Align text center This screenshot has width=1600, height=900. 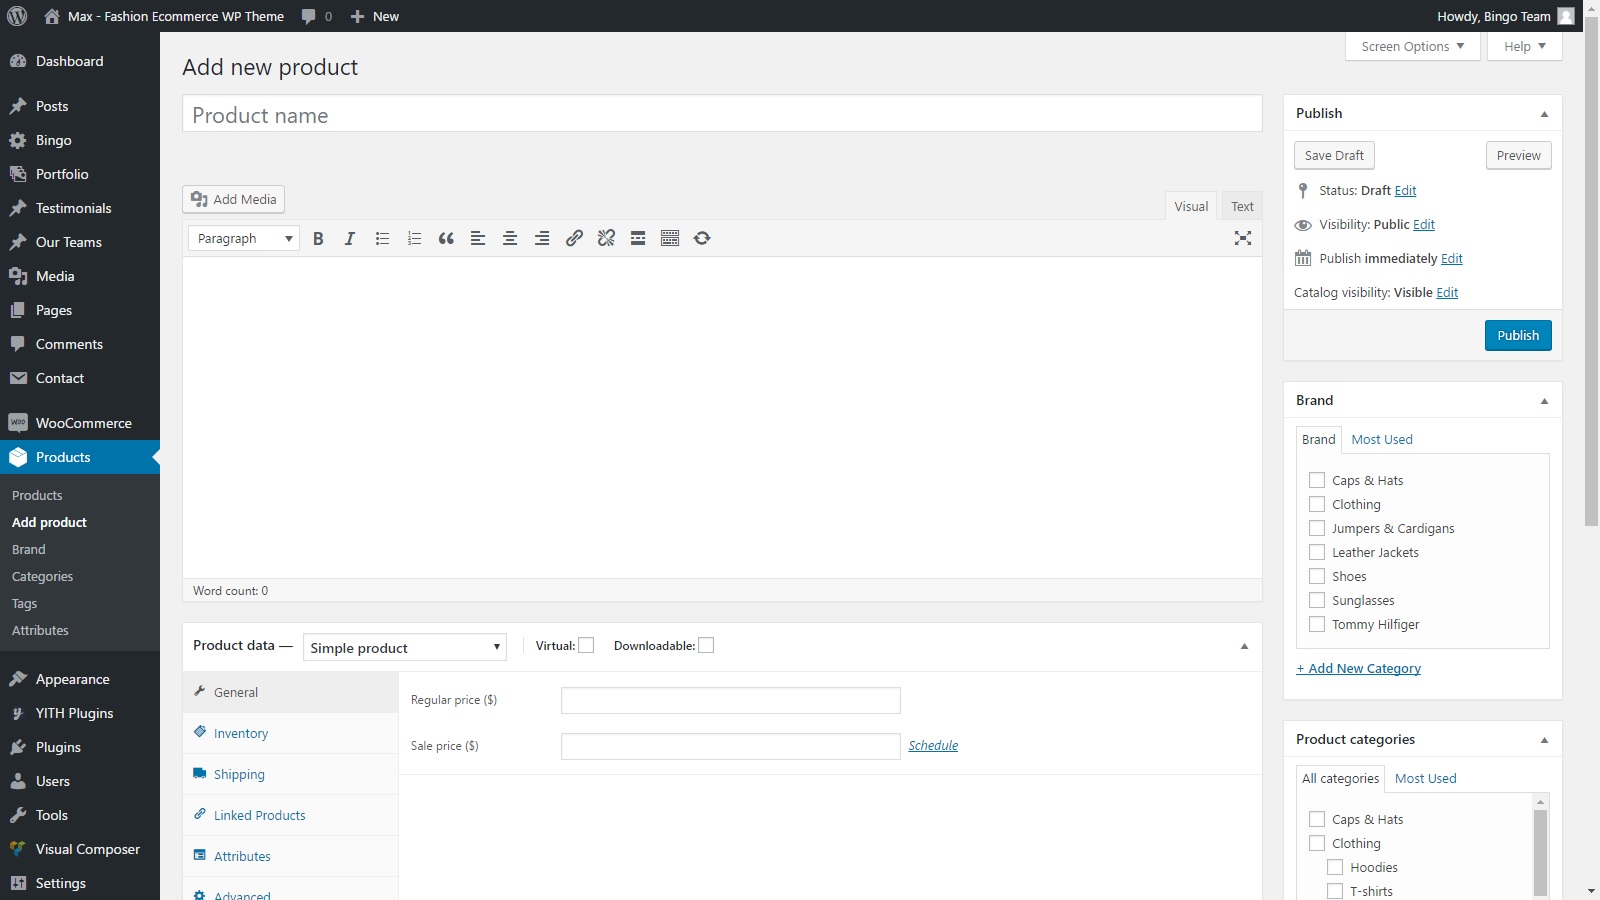pos(510,238)
